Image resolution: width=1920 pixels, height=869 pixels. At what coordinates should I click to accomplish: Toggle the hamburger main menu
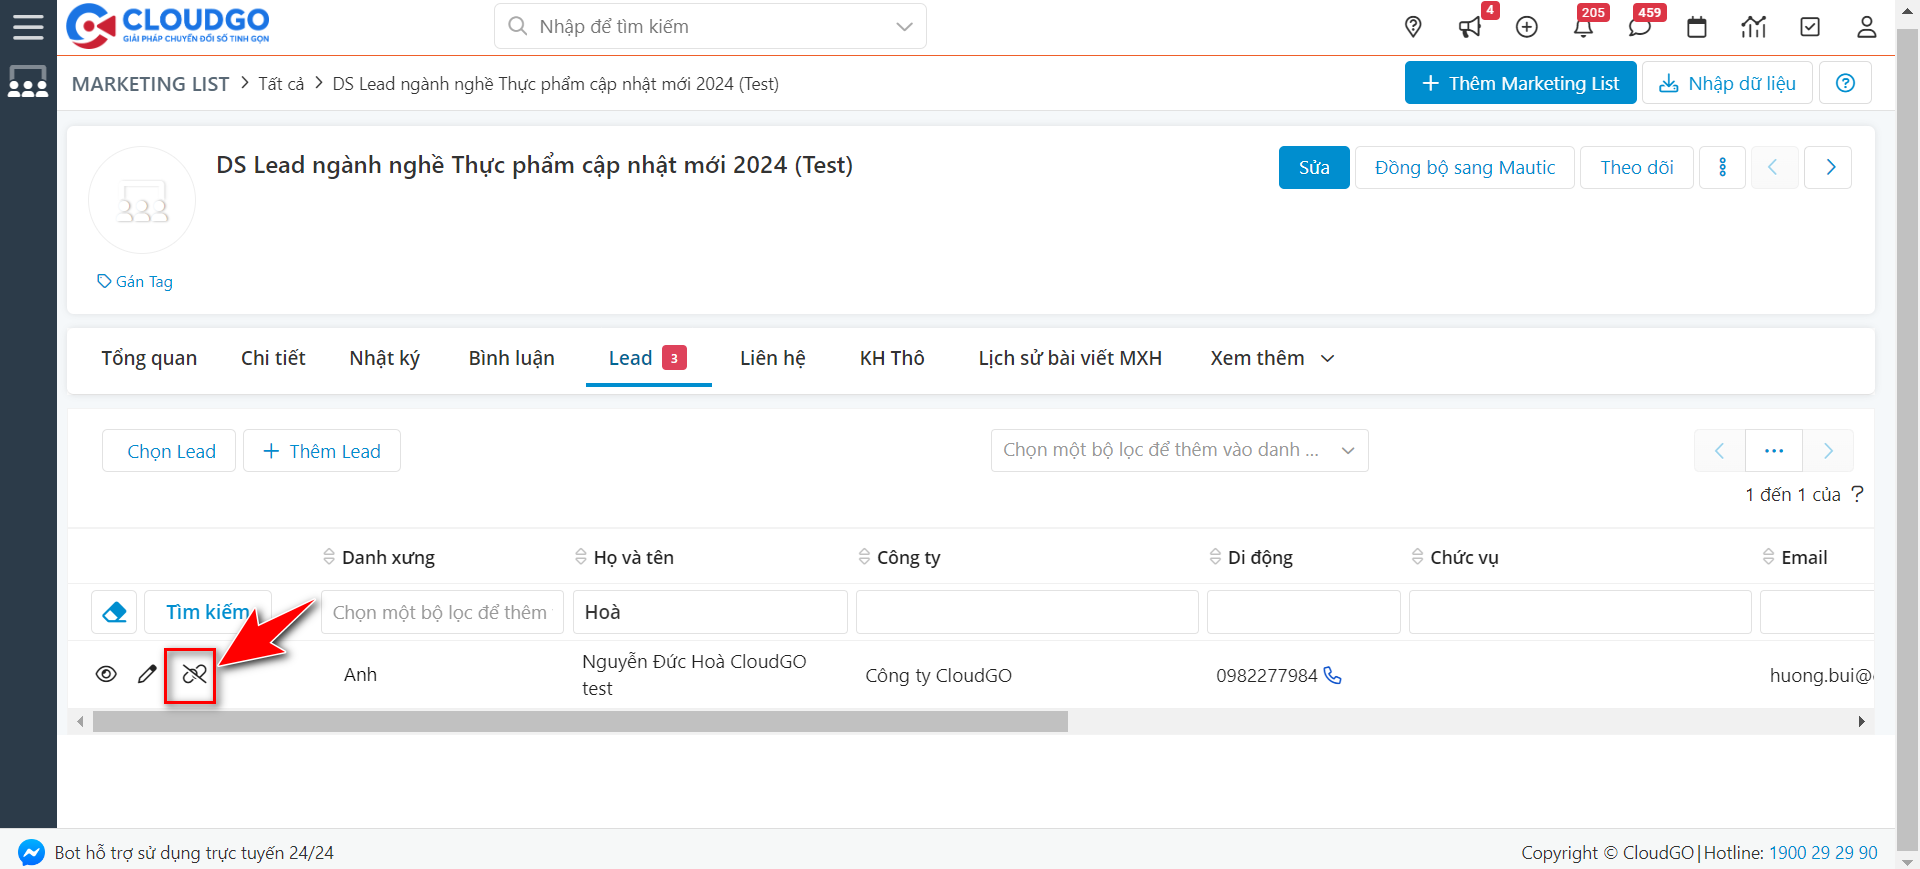tap(28, 27)
